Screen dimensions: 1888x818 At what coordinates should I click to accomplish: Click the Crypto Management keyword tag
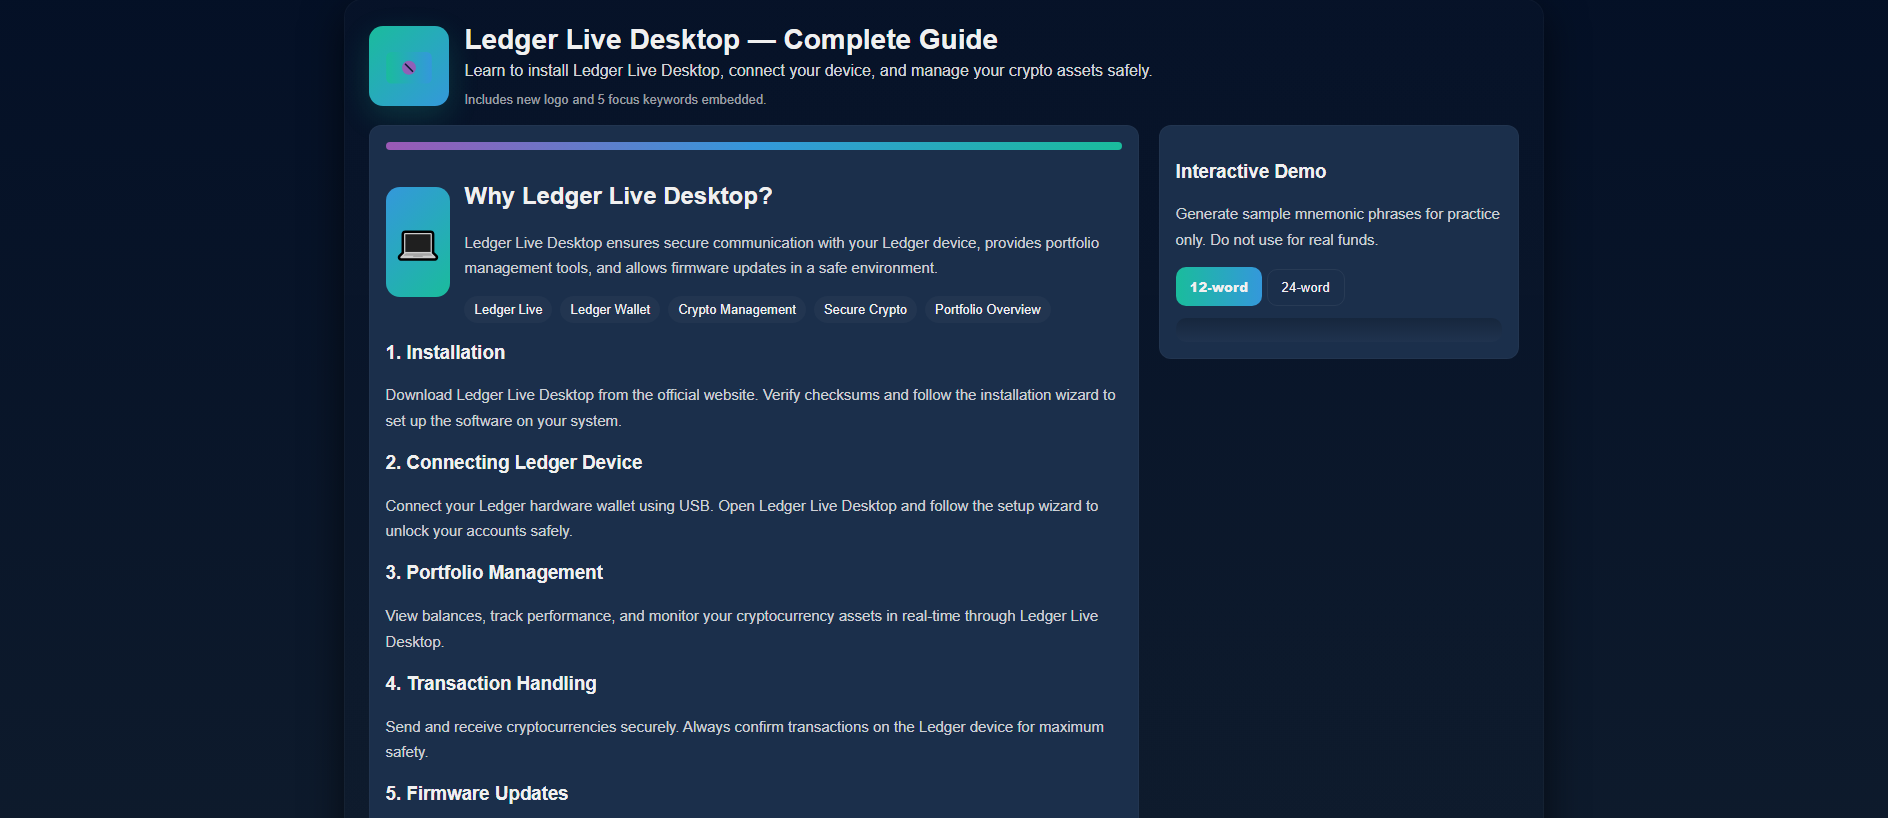(x=737, y=310)
